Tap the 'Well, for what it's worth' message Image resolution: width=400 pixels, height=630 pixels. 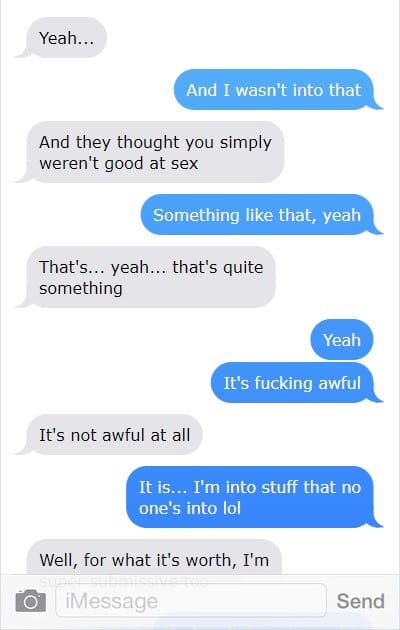154,559
